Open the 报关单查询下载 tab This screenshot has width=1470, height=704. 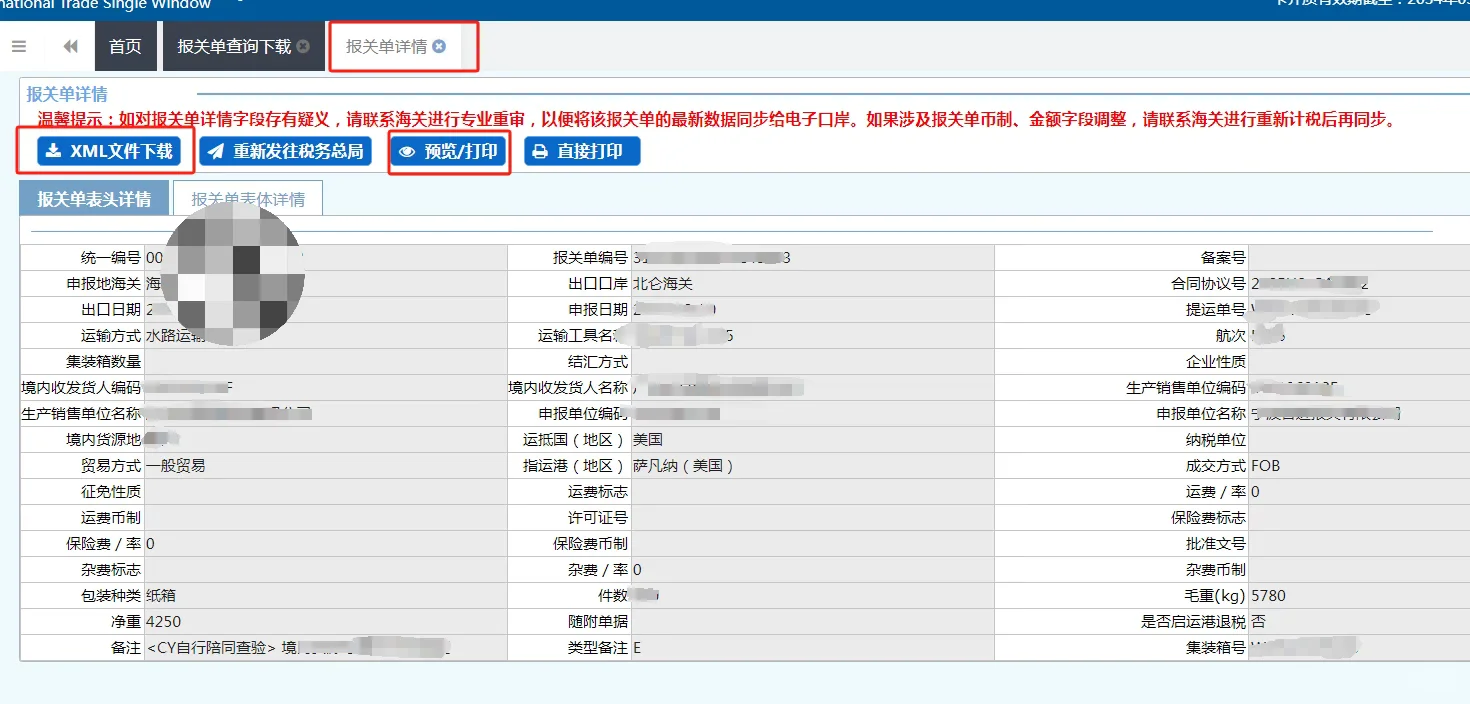pos(236,45)
